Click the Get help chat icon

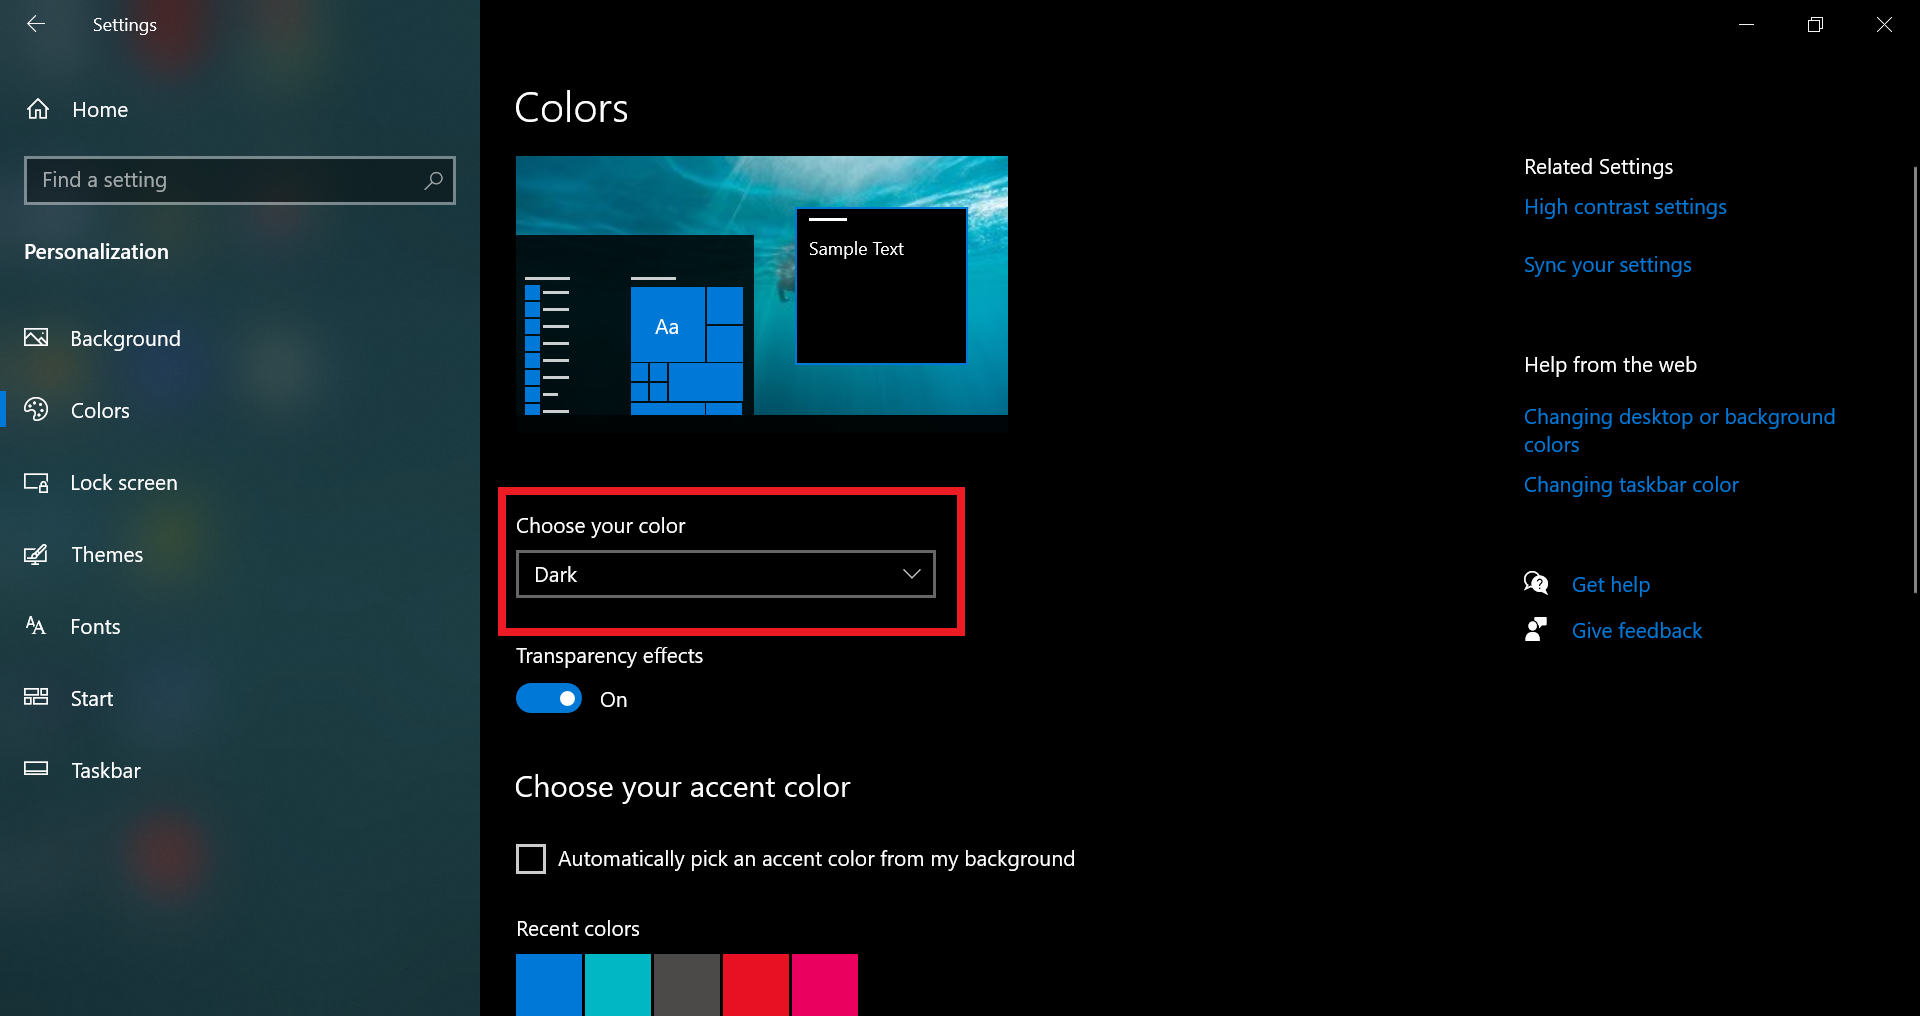[x=1536, y=583]
